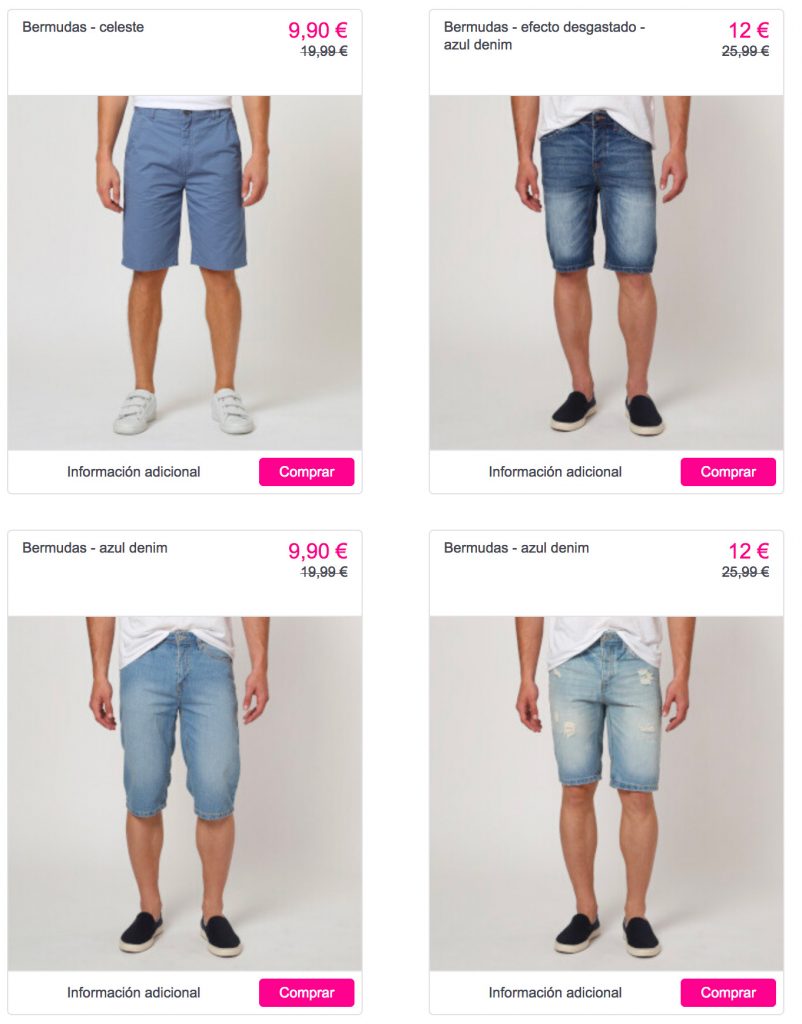Buy the bottom-left azul denim Bermudas
Image resolution: width=802 pixels, height=1024 pixels.
coord(306,993)
